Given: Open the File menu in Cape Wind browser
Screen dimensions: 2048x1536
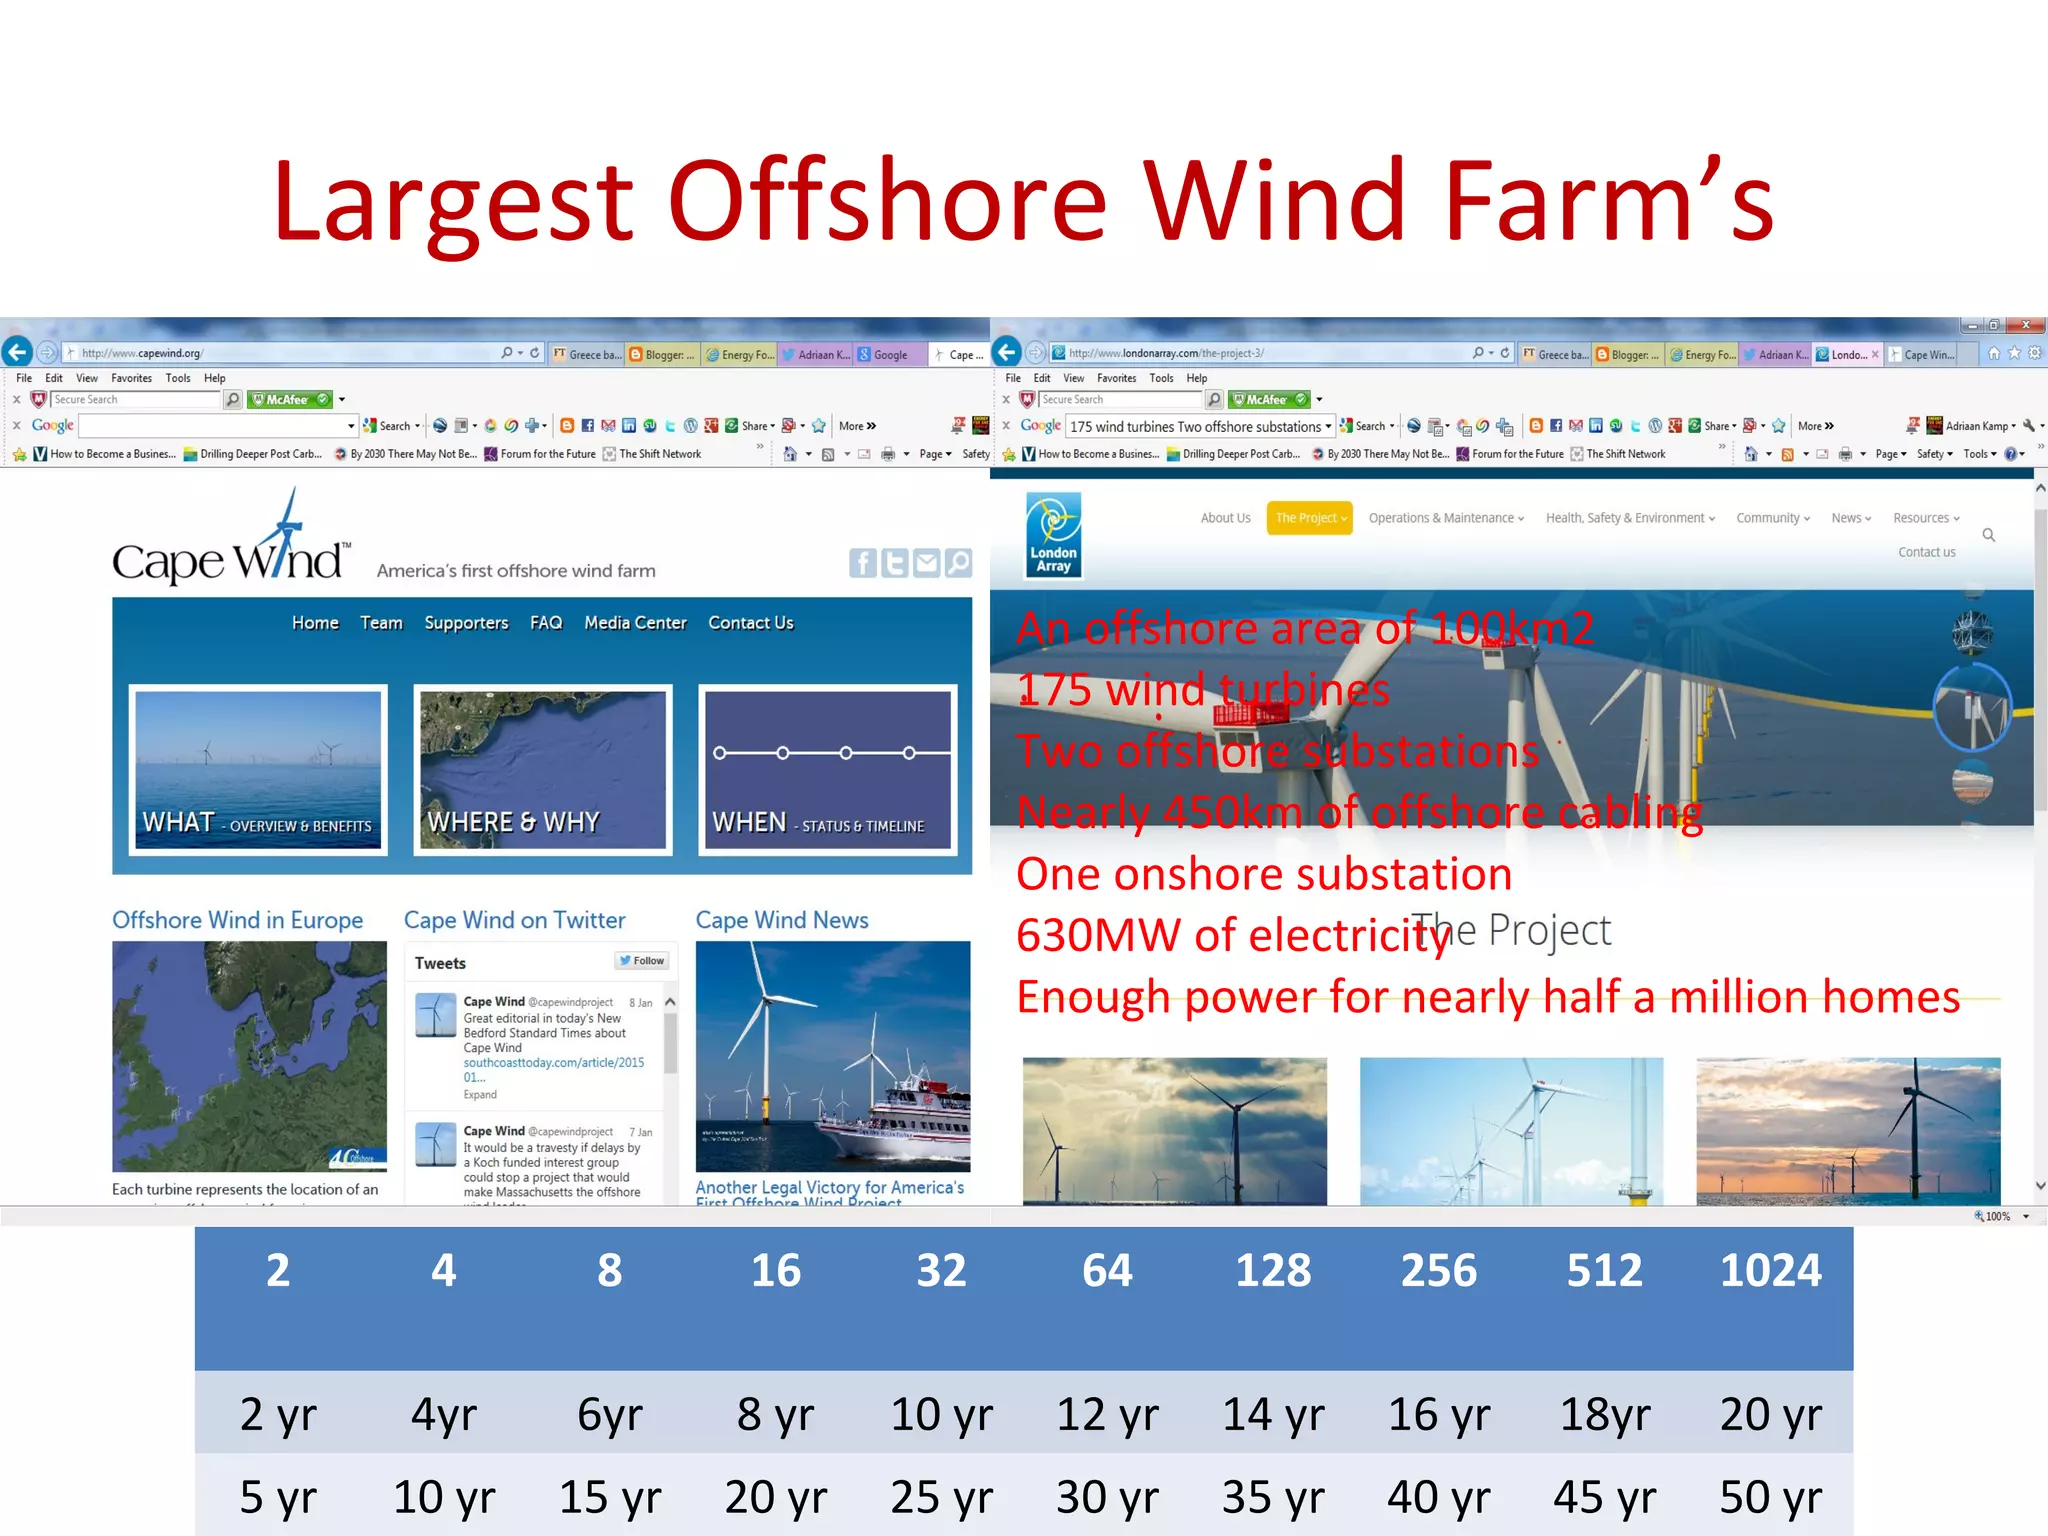Looking at the screenshot, I should [24, 378].
